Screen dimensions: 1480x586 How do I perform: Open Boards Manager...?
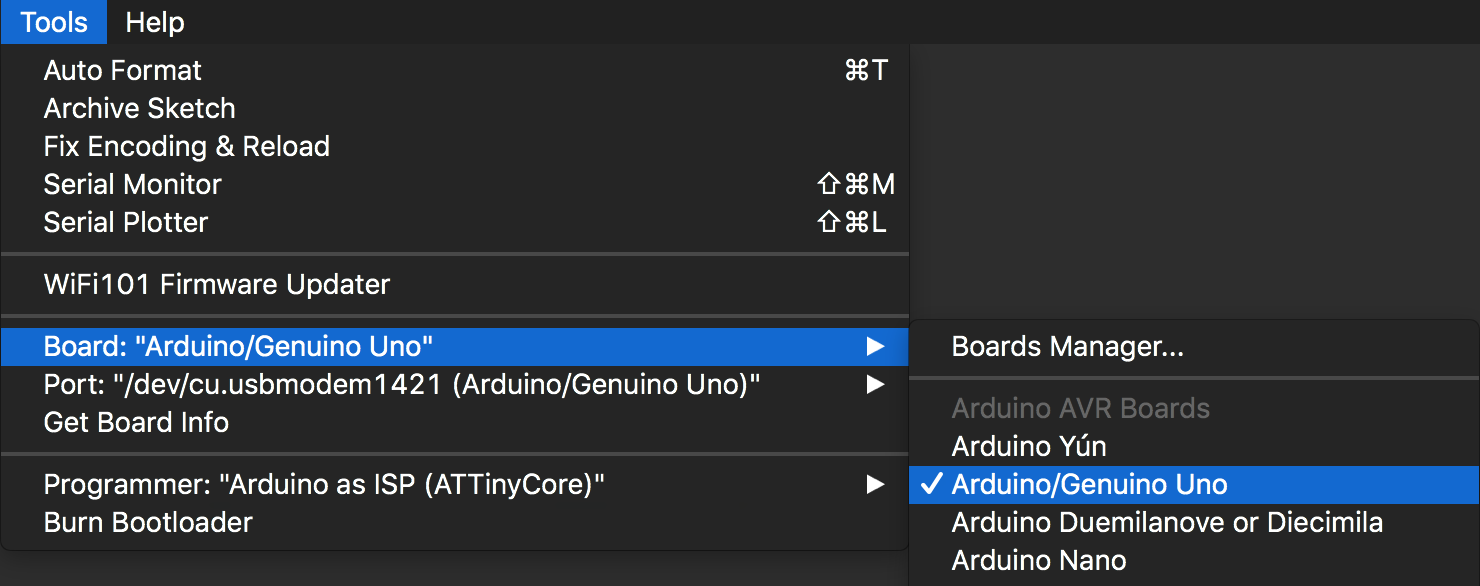coord(1068,347)
